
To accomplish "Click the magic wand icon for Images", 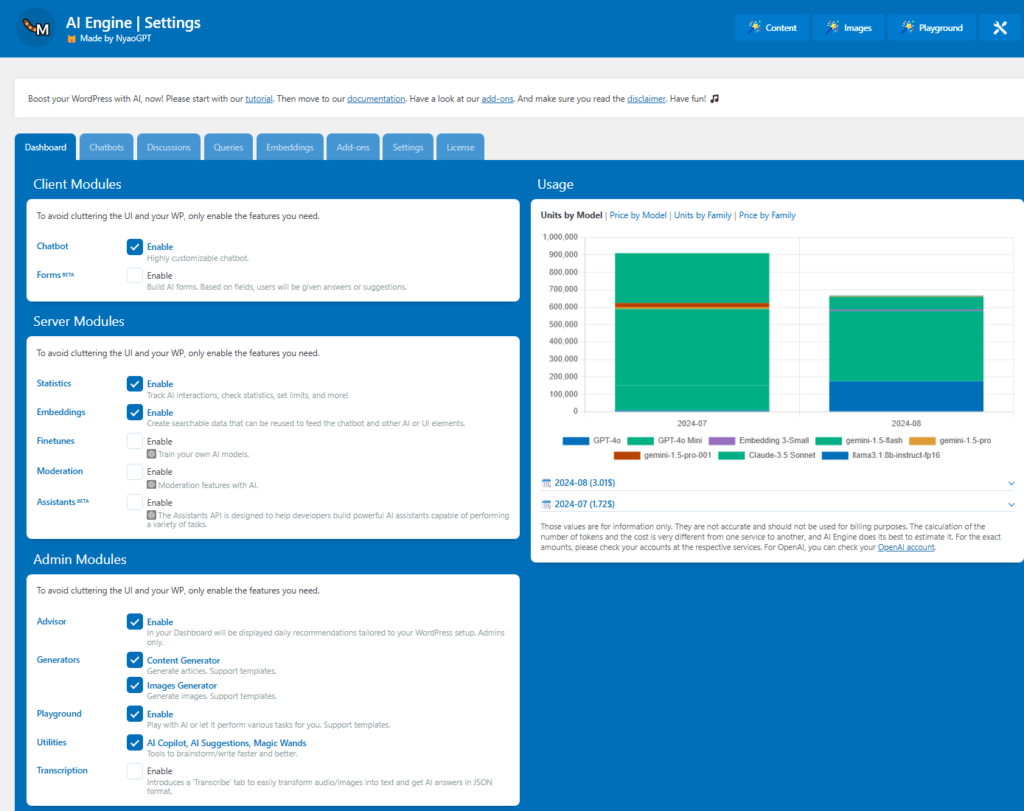I will 831,28.
